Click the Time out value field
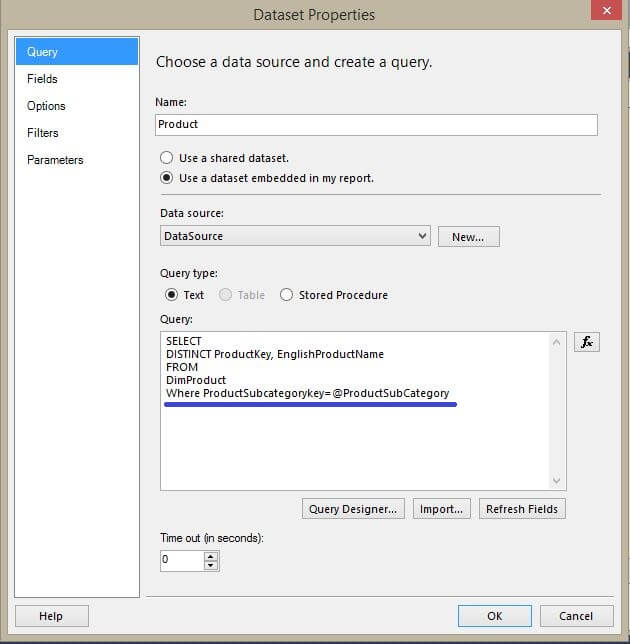The height and width of the screenshot is (644, 630). [182, 561]
